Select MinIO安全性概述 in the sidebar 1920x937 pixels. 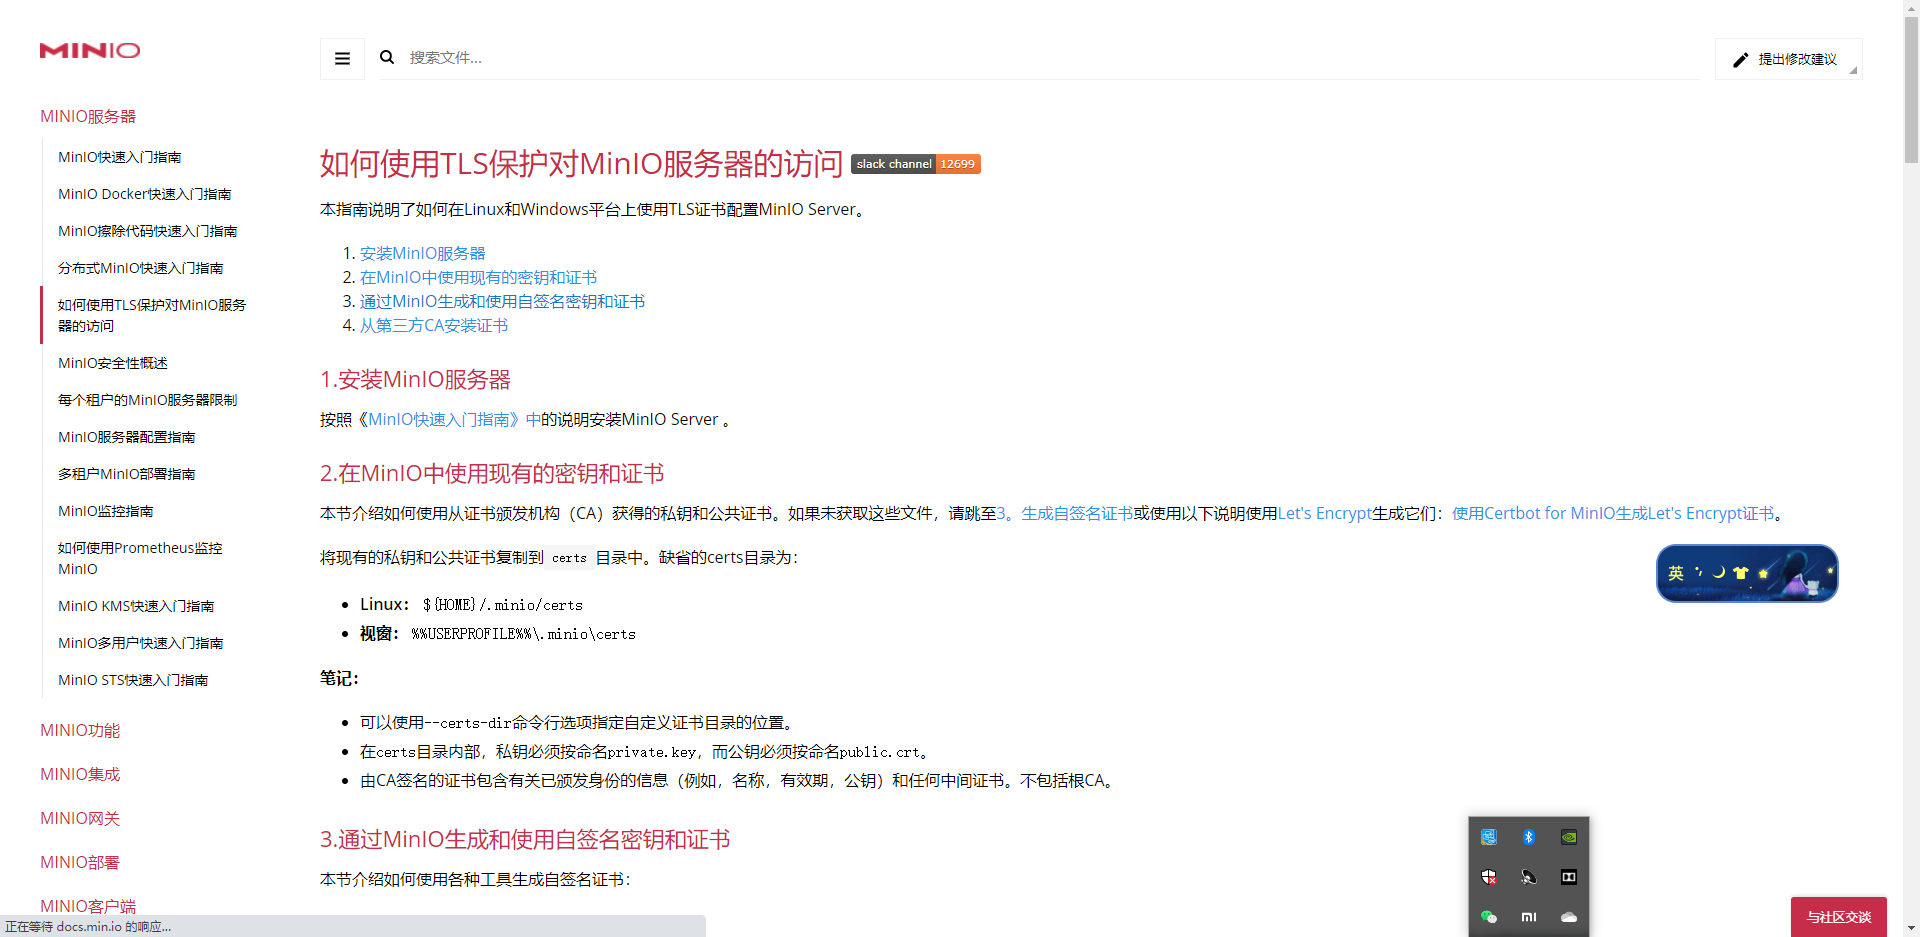[112, 363]
